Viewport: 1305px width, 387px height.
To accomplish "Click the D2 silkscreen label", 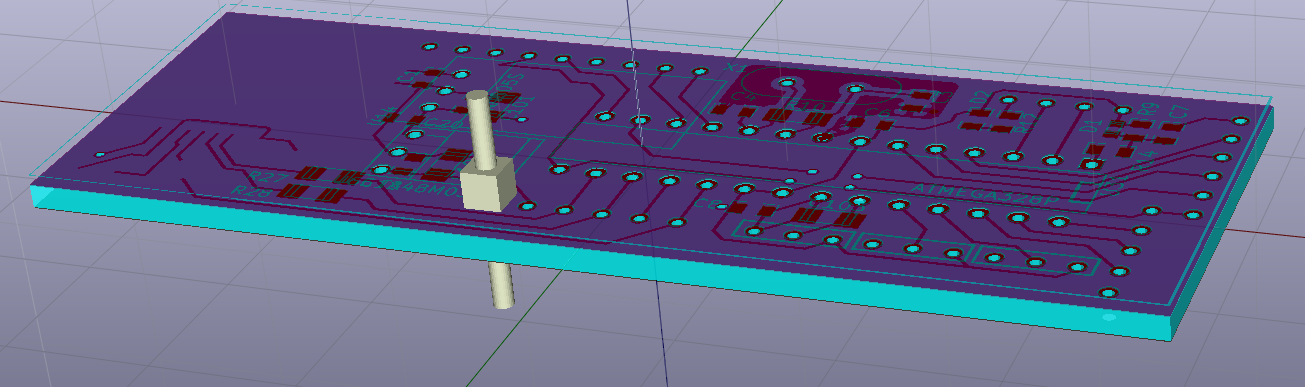I will click(x=980, y=97).
